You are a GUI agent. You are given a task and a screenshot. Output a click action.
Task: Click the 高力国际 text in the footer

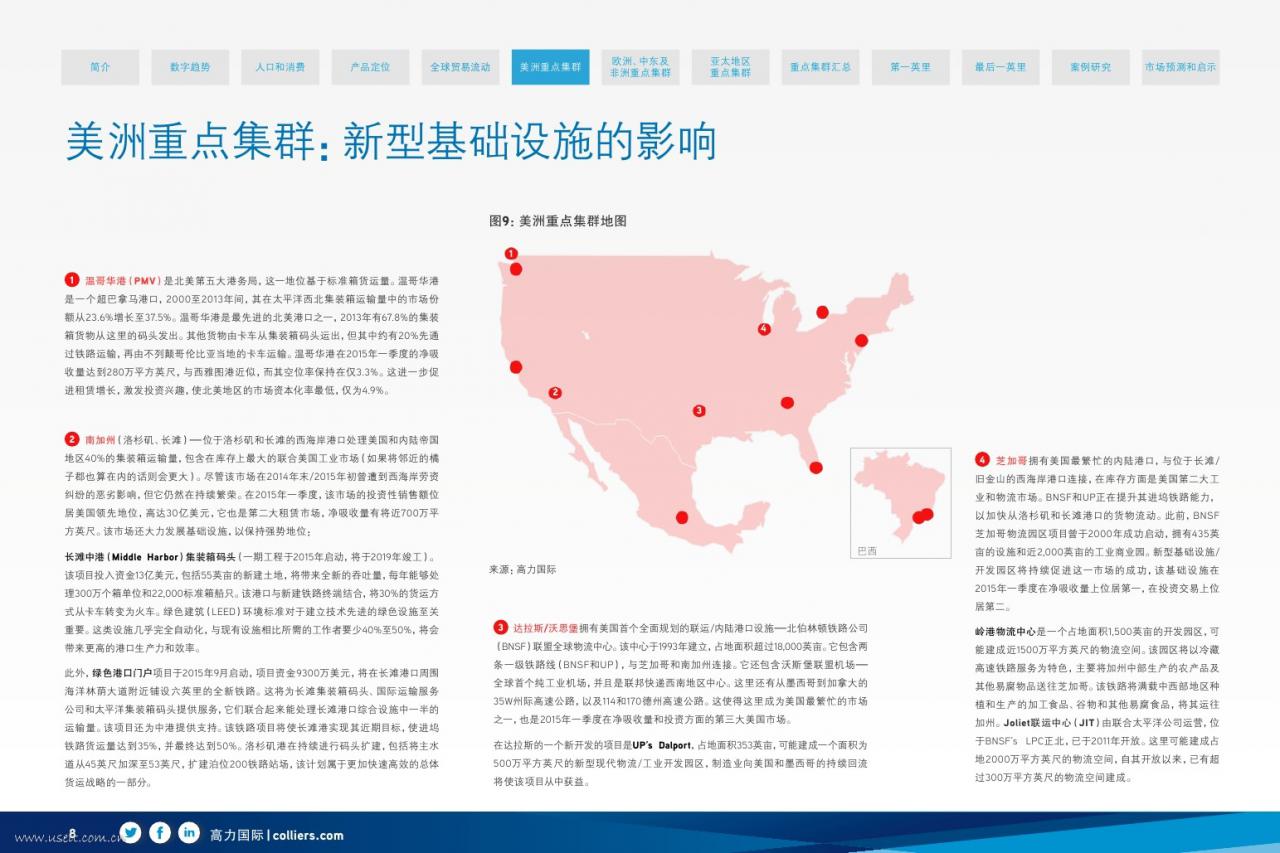pos(237,835)
